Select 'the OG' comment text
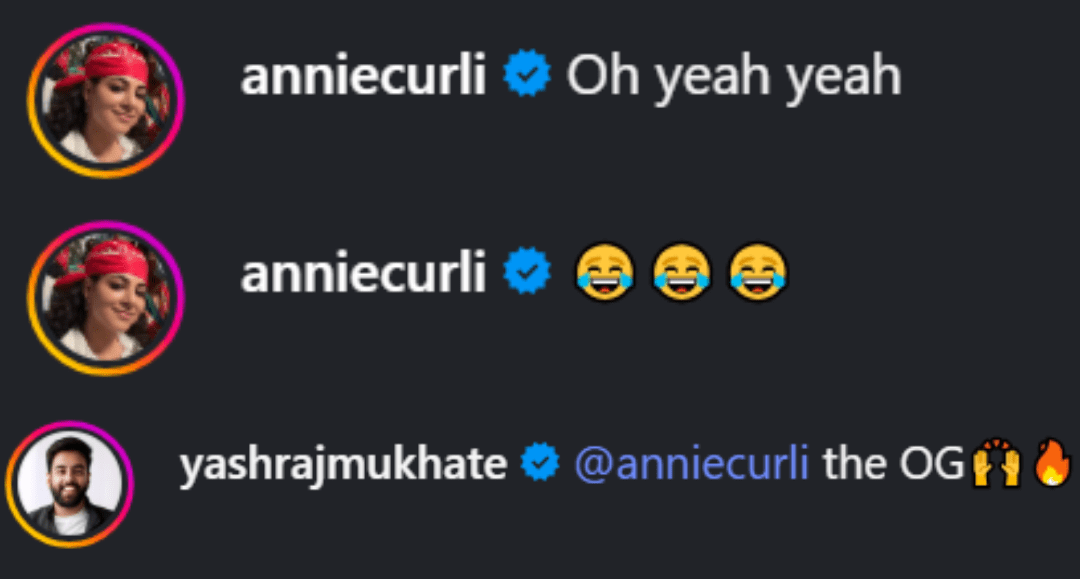 point(893,463)
